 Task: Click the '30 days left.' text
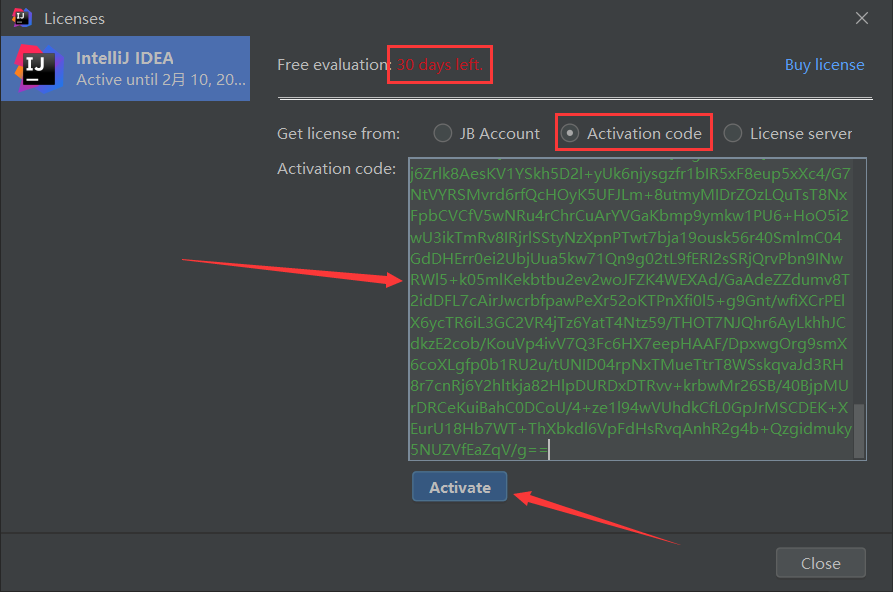click(x=440, y=65)
